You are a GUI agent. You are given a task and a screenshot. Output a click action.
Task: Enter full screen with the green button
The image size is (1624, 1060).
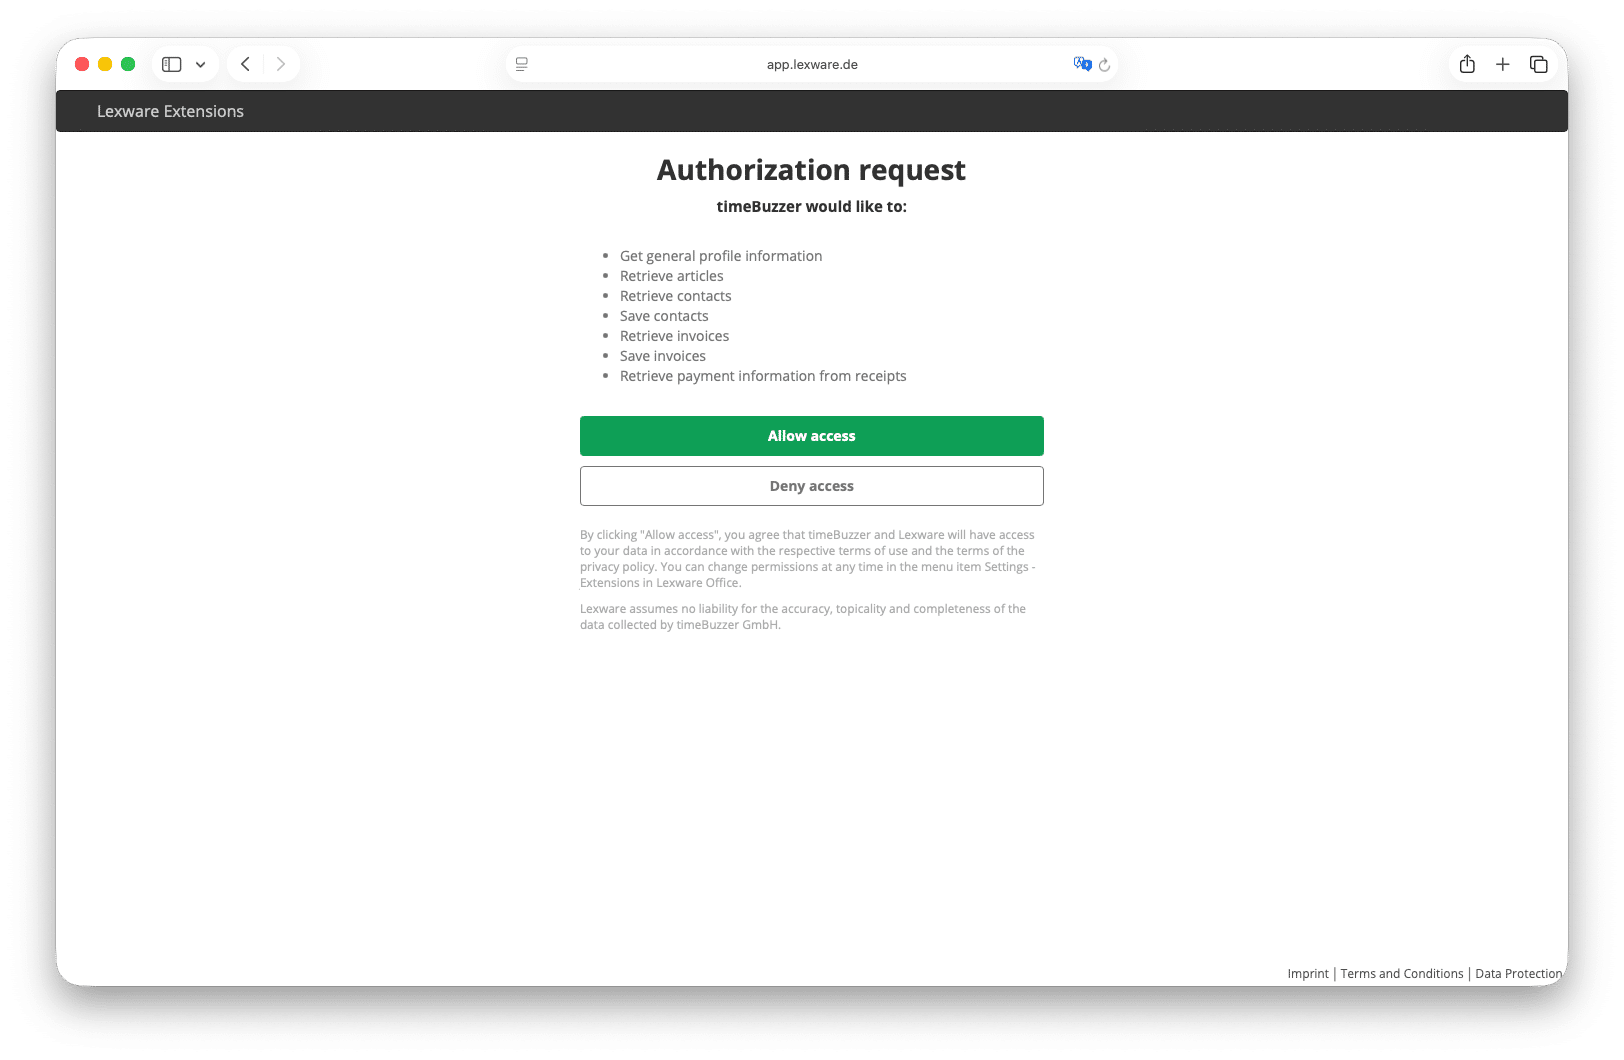(128, 64)
